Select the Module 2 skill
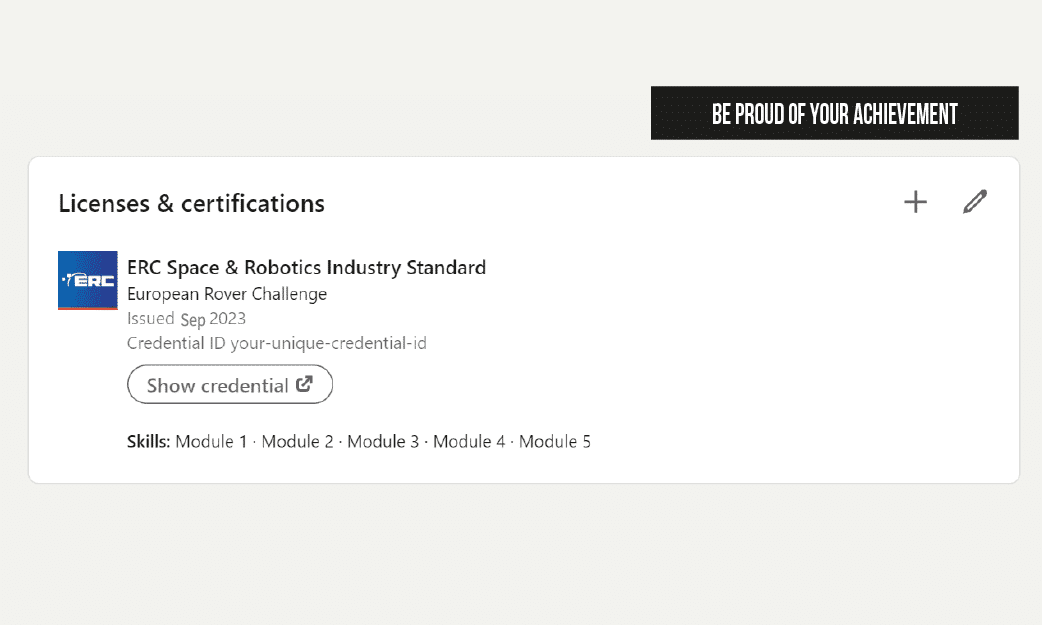 click(x=297, y=441)
